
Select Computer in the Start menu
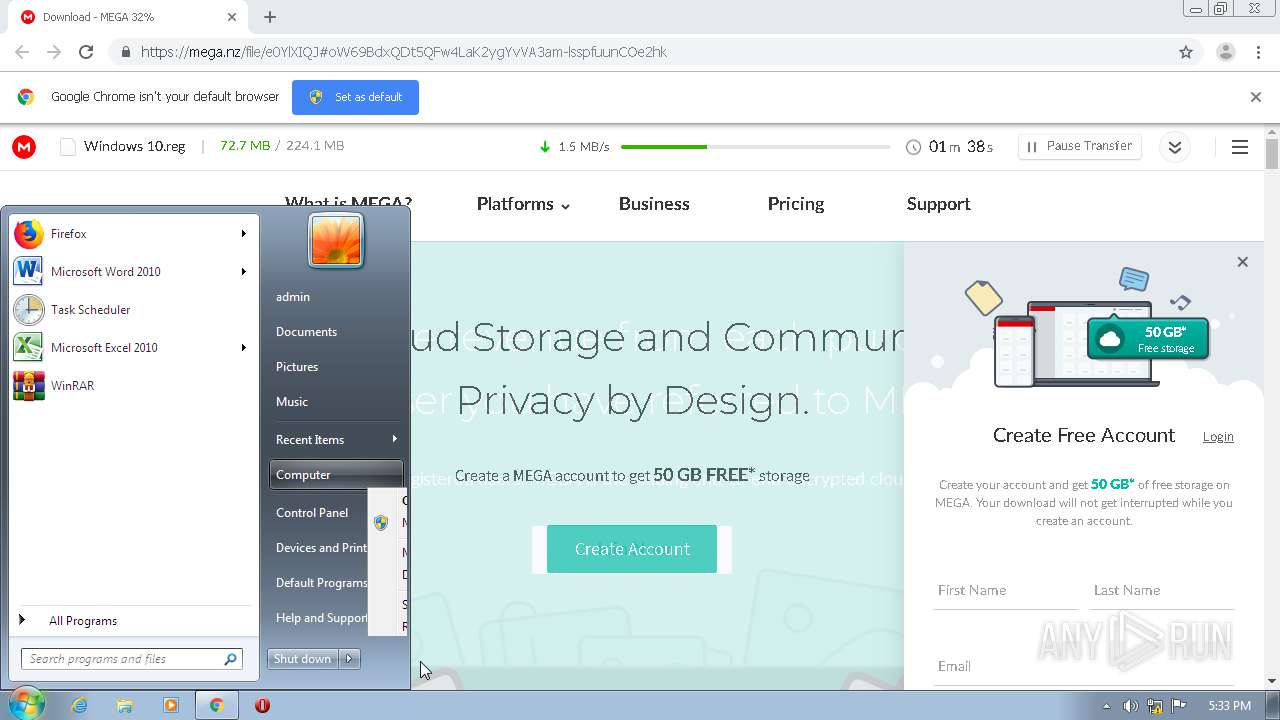(335, 475)
